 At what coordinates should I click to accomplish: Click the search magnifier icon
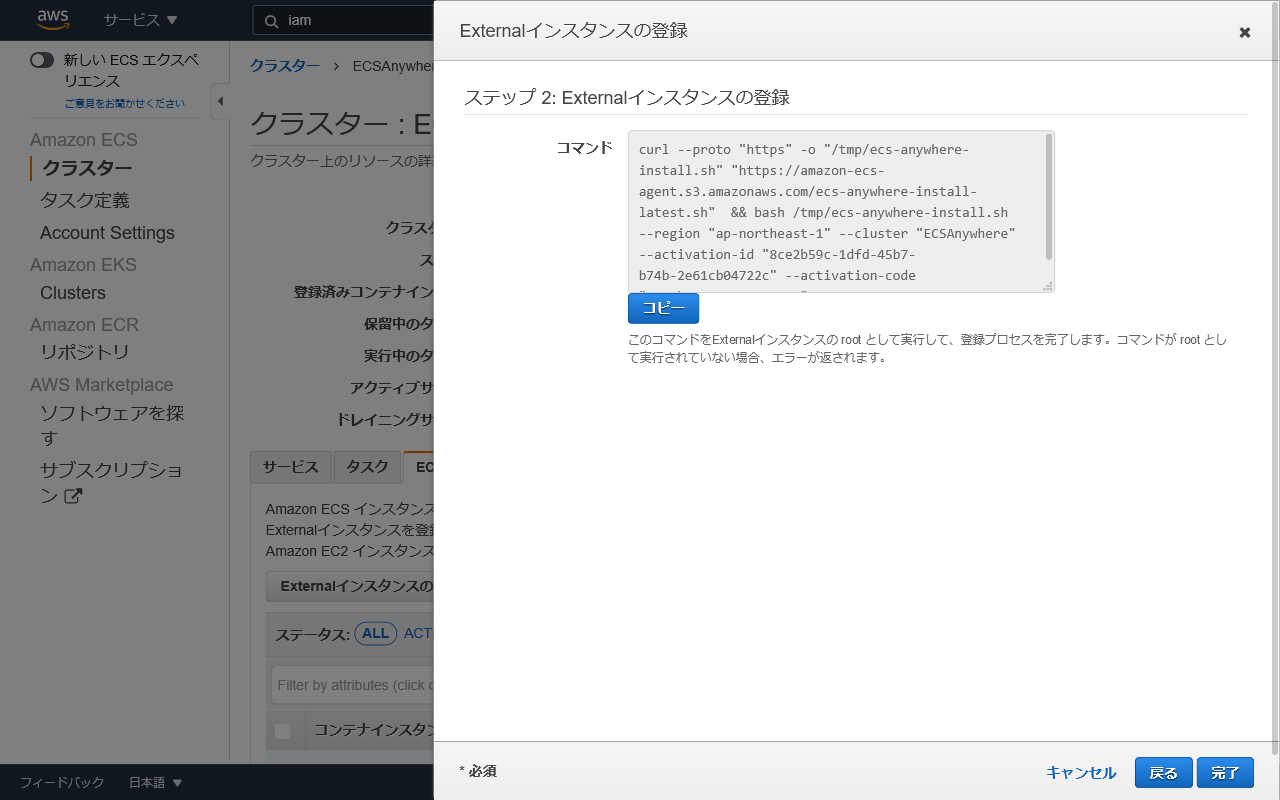[271, 21]
